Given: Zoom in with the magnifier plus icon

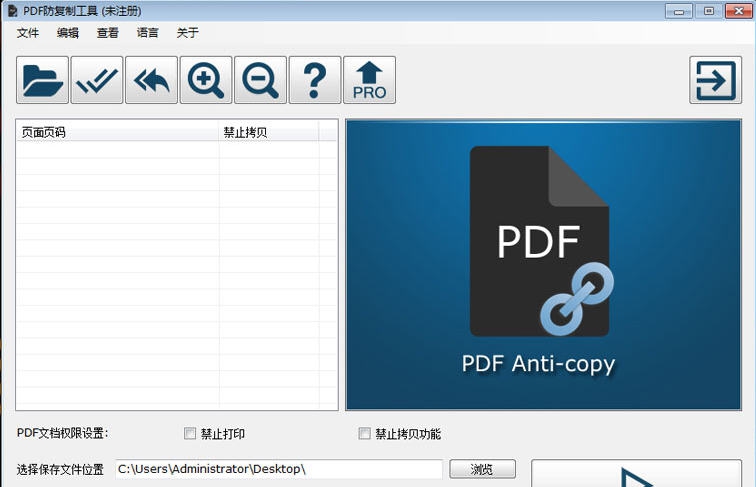Looking at the screenshot, I should (206, 80).
